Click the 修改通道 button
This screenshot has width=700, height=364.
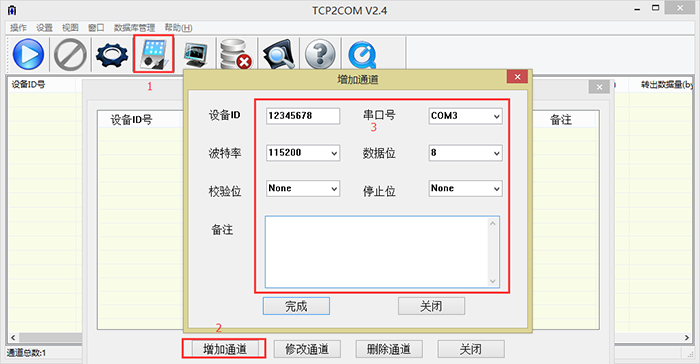pos(307,349)
